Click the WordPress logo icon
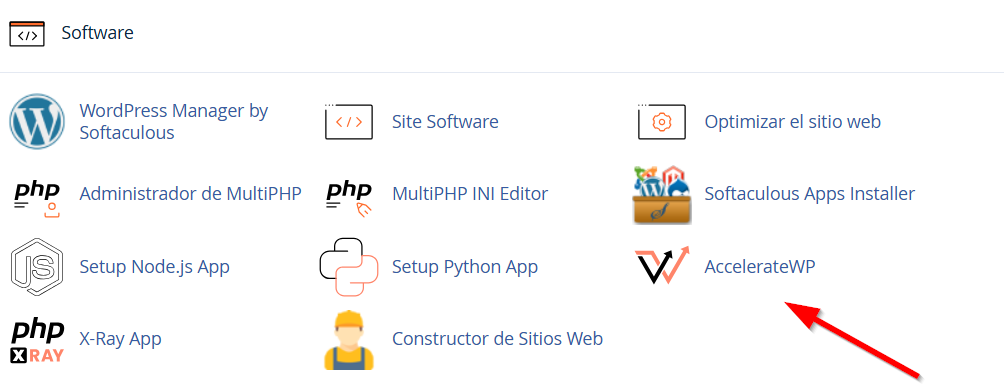The width and height of the screenshot is (1004, 386). click(36, 122)
